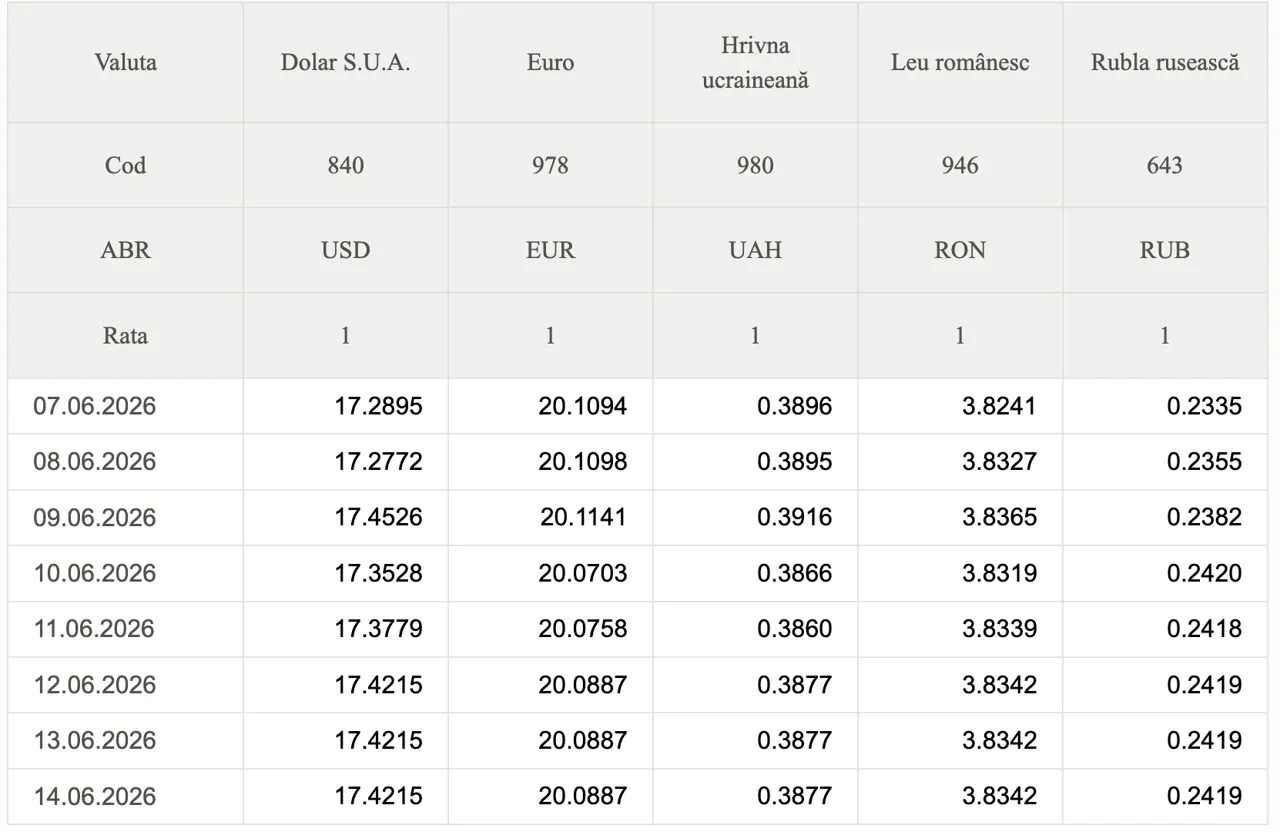Select the Euro column header

tap(550, 62)
